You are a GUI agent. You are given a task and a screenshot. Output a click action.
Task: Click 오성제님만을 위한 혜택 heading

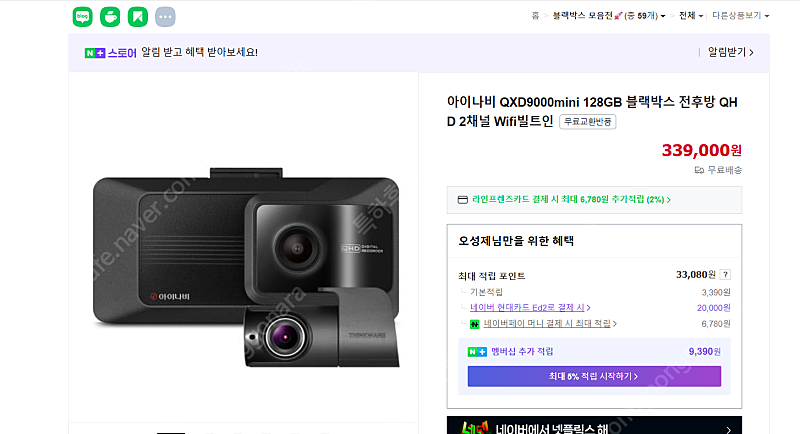tap(516, 241)
